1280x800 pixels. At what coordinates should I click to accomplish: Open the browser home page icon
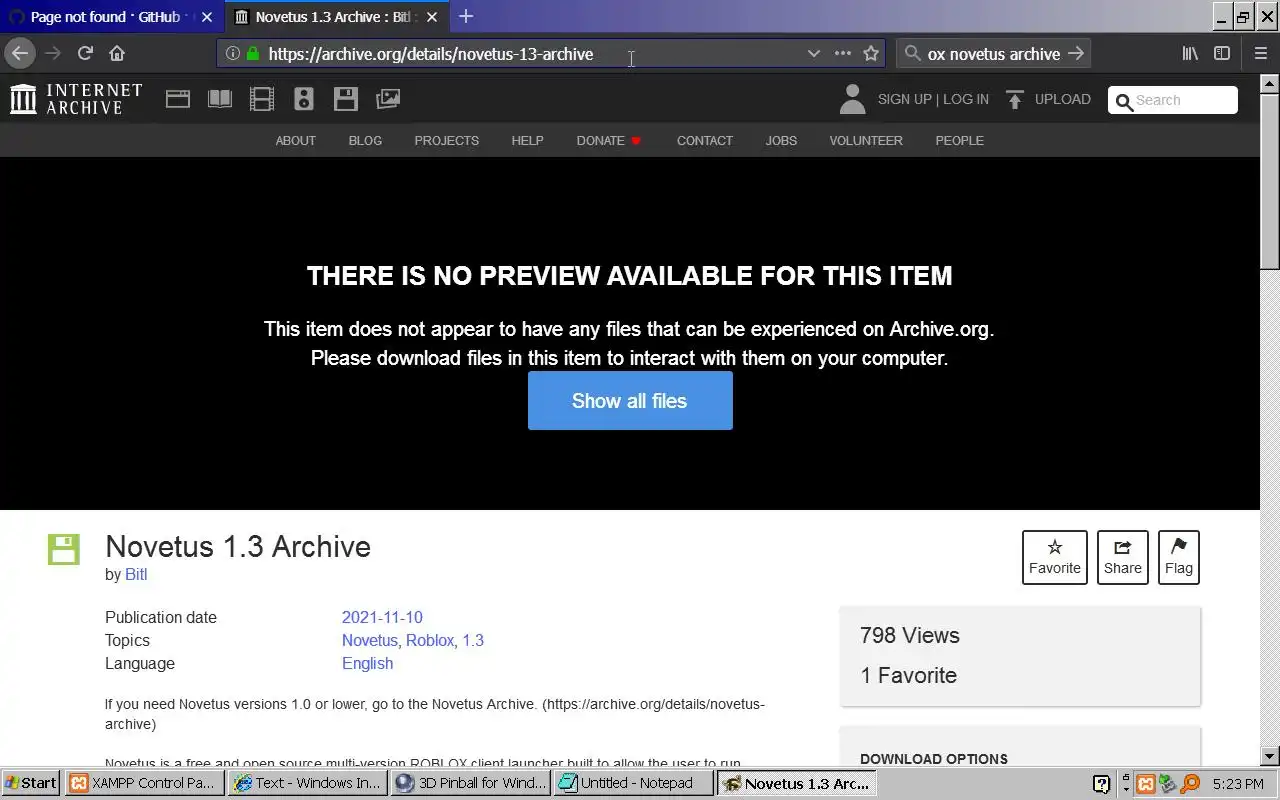[117, 54]
